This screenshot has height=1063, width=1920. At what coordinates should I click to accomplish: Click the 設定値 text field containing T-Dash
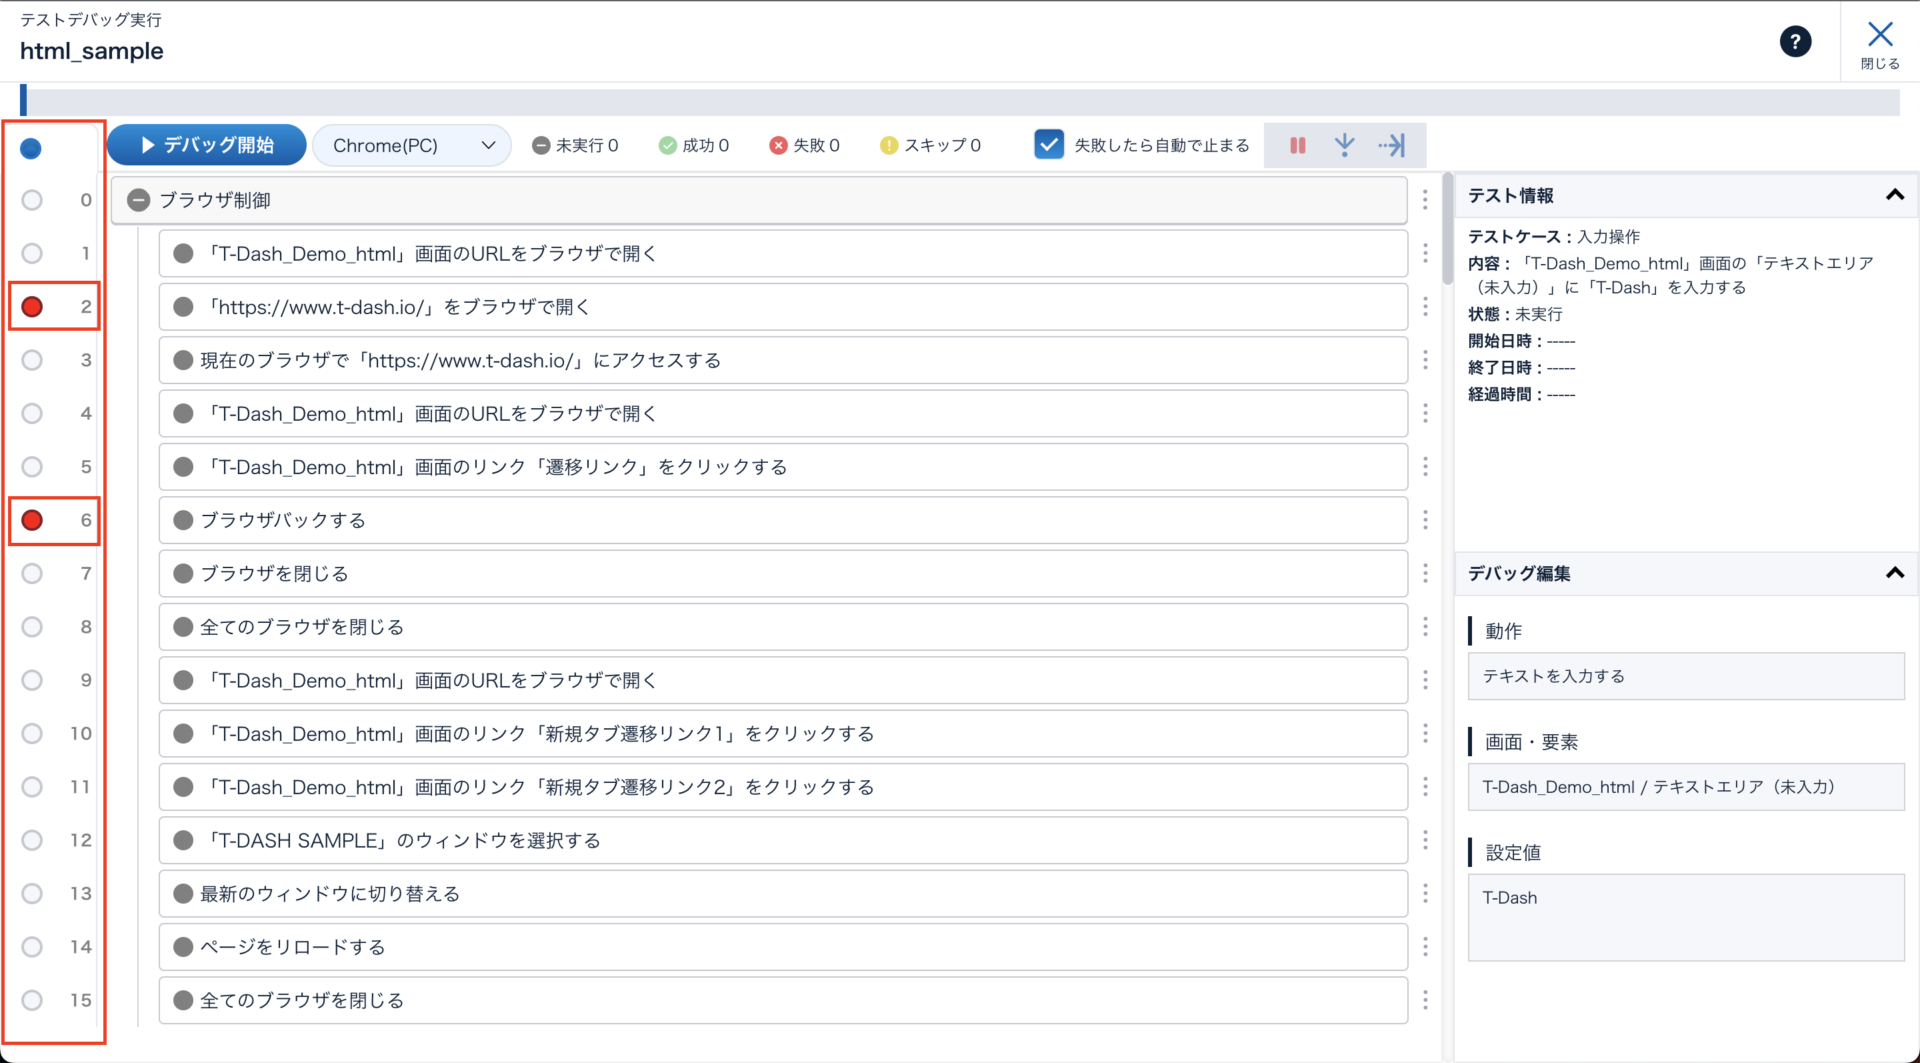pyautogui.click(x=1685, y=917)
